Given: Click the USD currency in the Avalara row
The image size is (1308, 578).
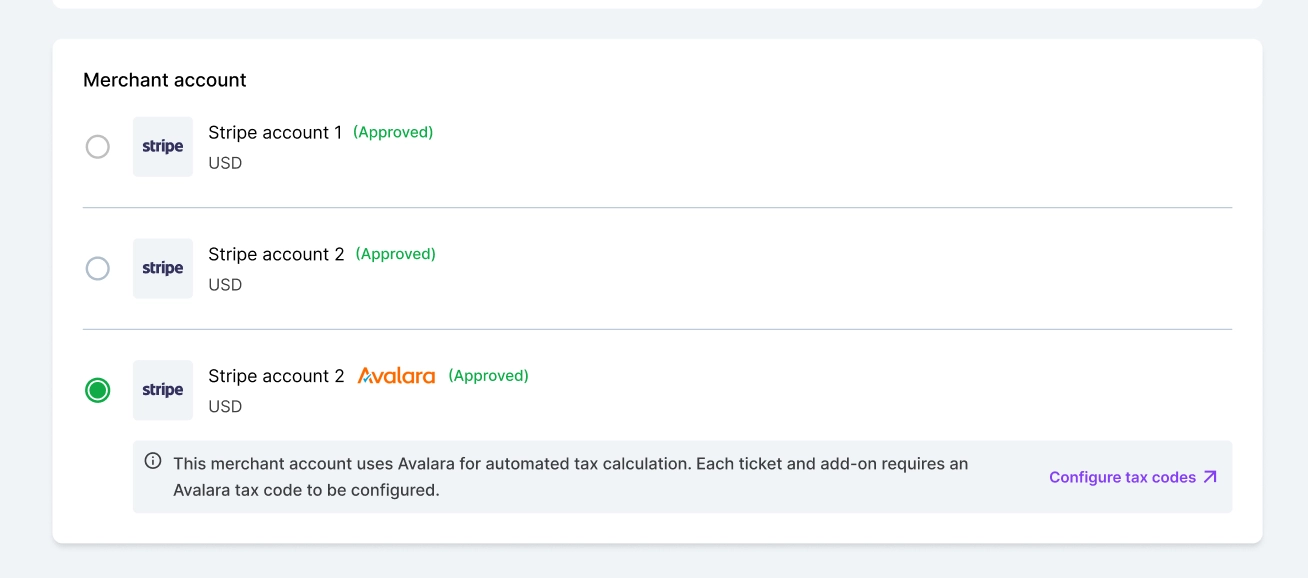Looking at the screenshot, I should (x=225, y=407).
